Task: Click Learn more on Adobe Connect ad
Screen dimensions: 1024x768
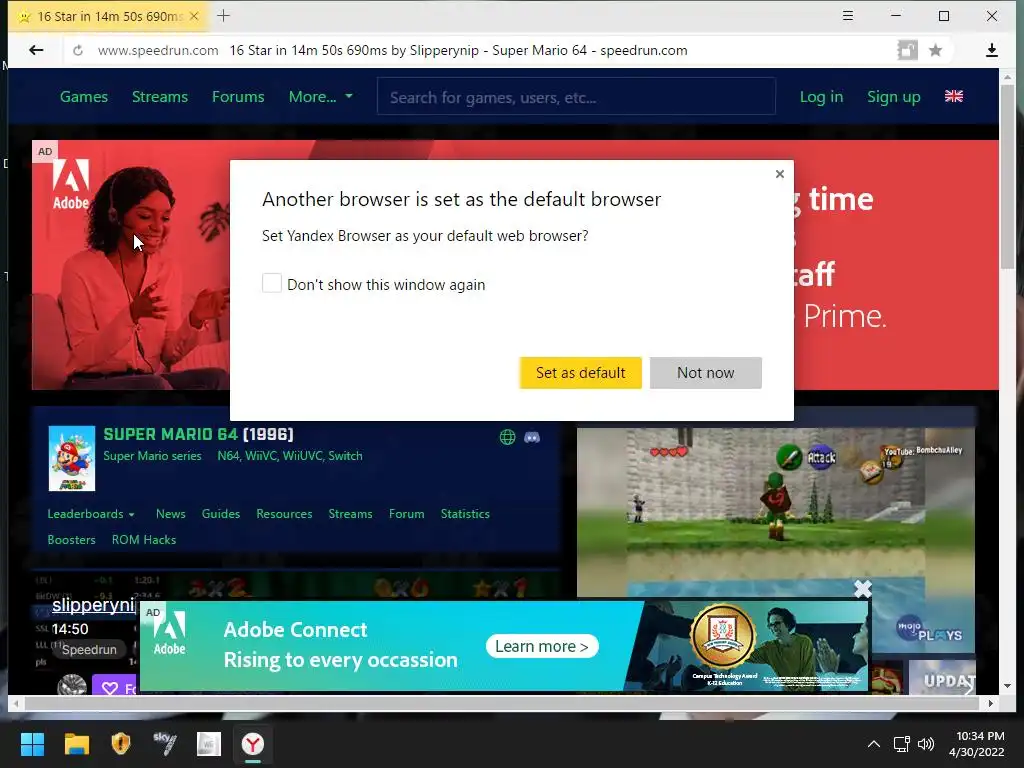Action: point(541,647)
